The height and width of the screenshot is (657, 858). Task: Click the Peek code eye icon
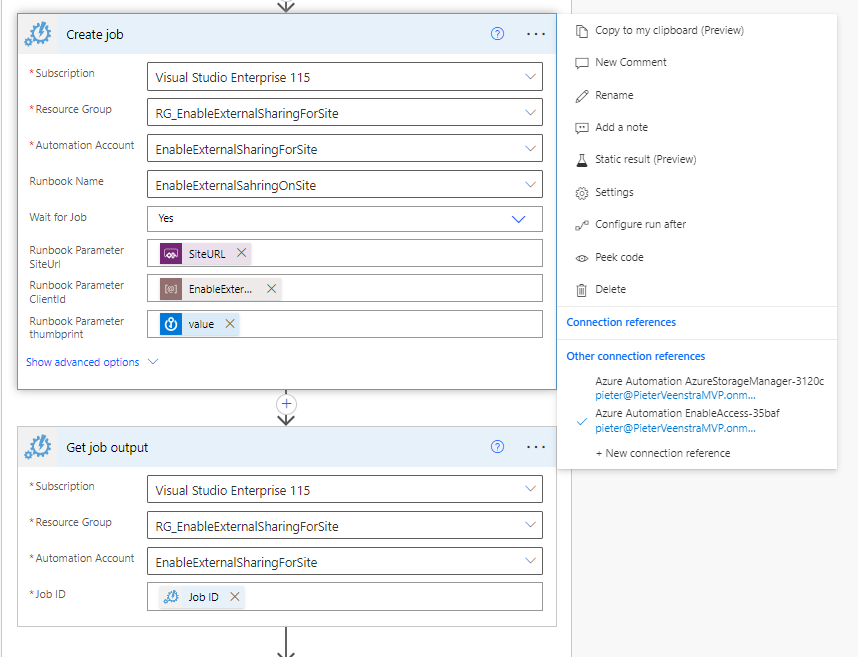pos(582,258)
